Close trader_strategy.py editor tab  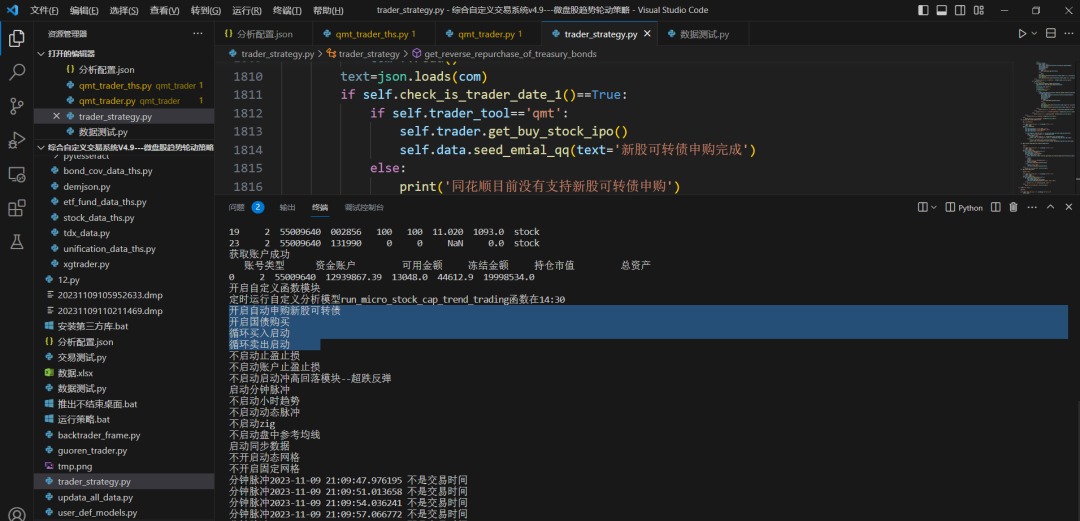coord(647,34)
